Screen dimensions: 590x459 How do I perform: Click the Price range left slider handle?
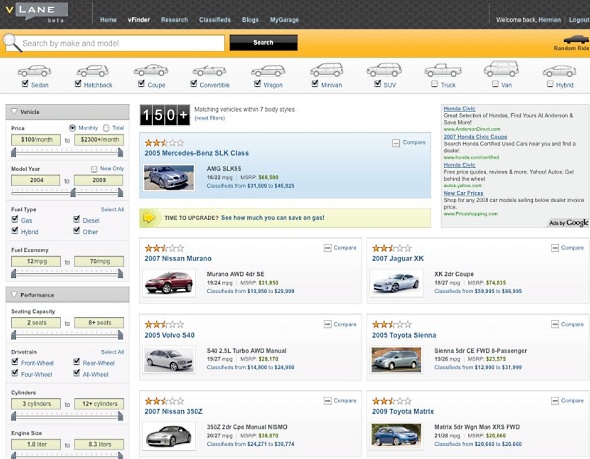tap(14, 152)
